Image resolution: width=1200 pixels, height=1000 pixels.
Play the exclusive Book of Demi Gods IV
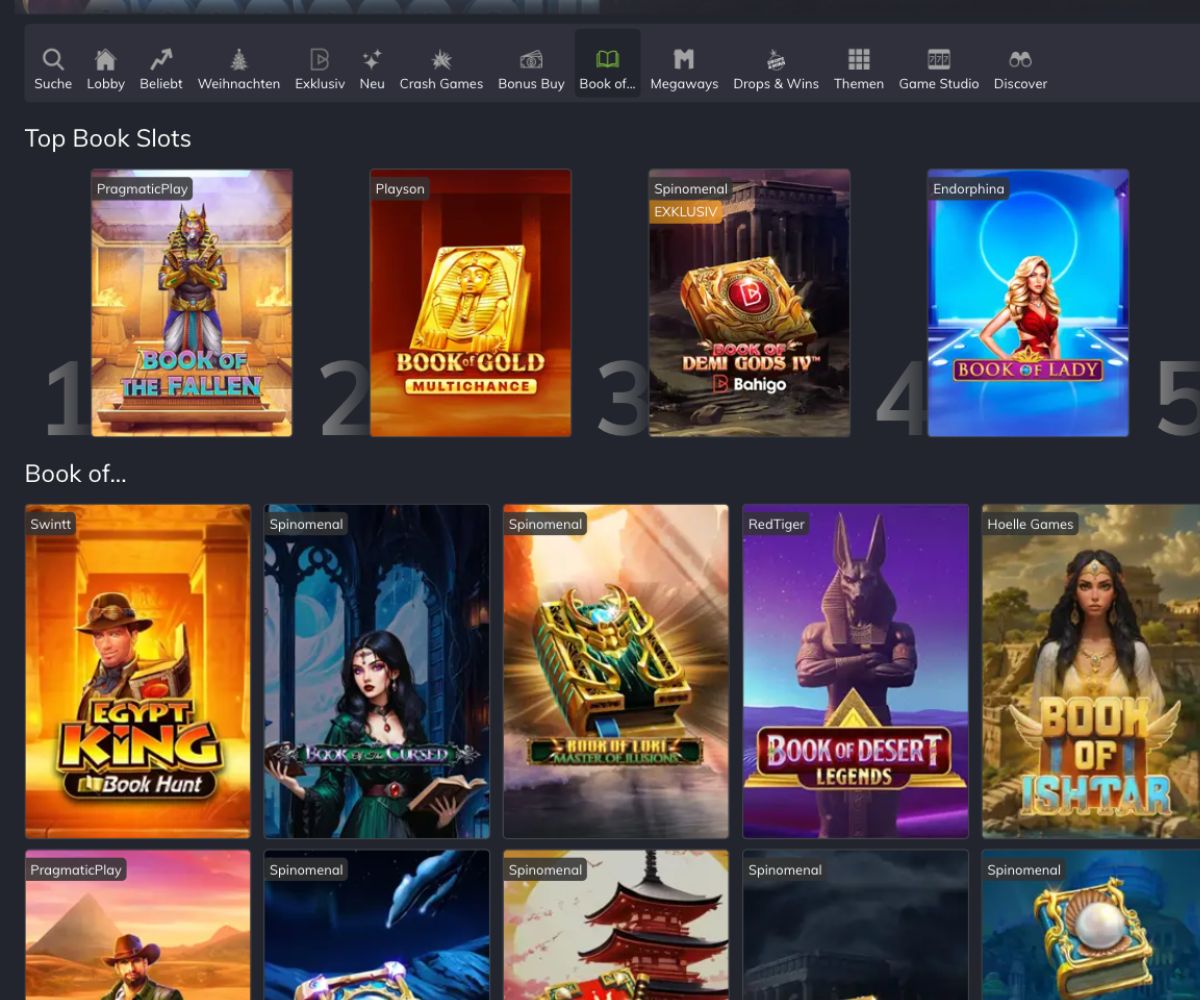(x=749, y=303)
